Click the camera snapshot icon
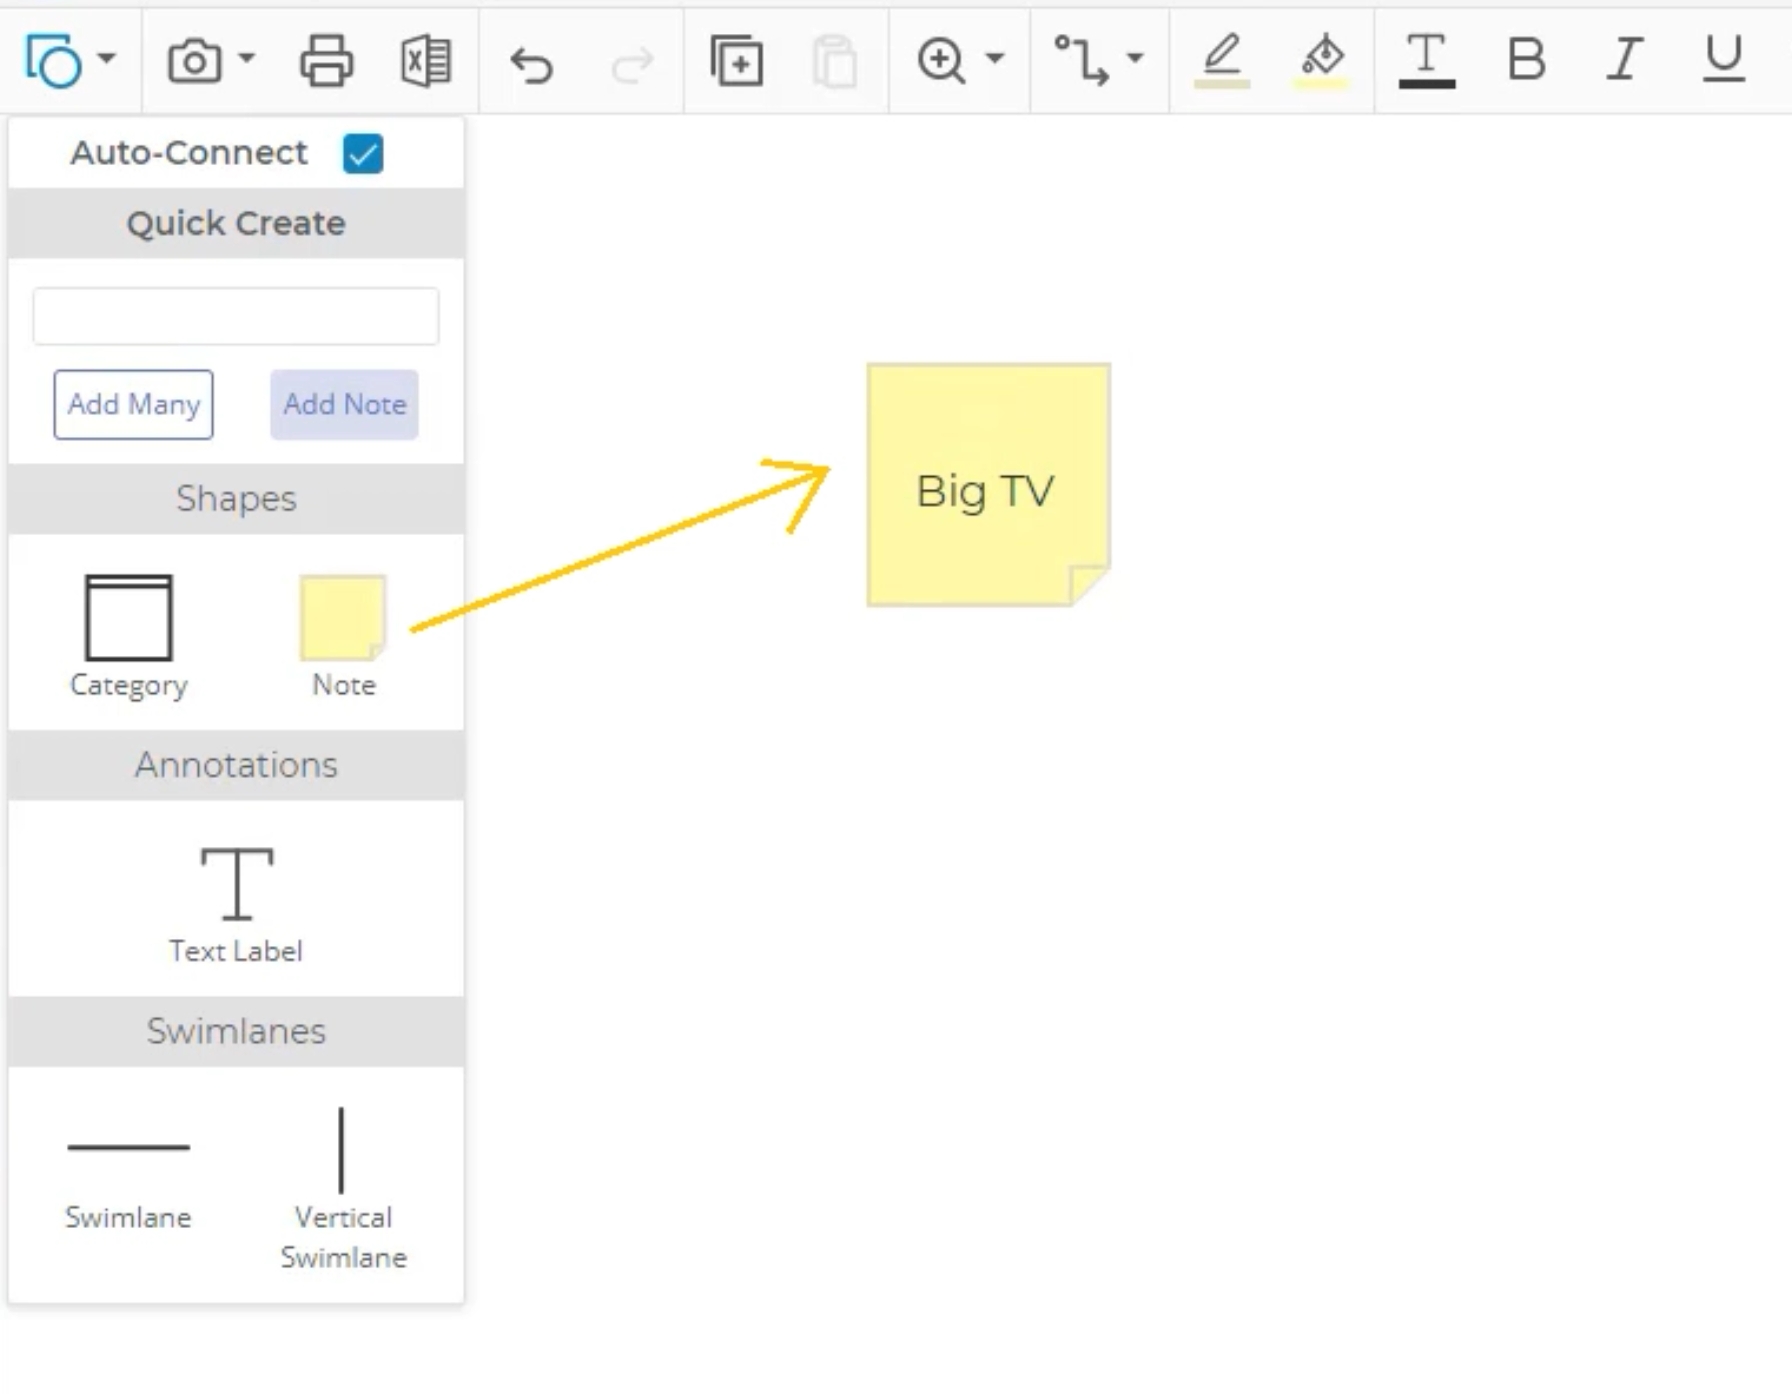1792x1394 pixels. tap(194, 61)
